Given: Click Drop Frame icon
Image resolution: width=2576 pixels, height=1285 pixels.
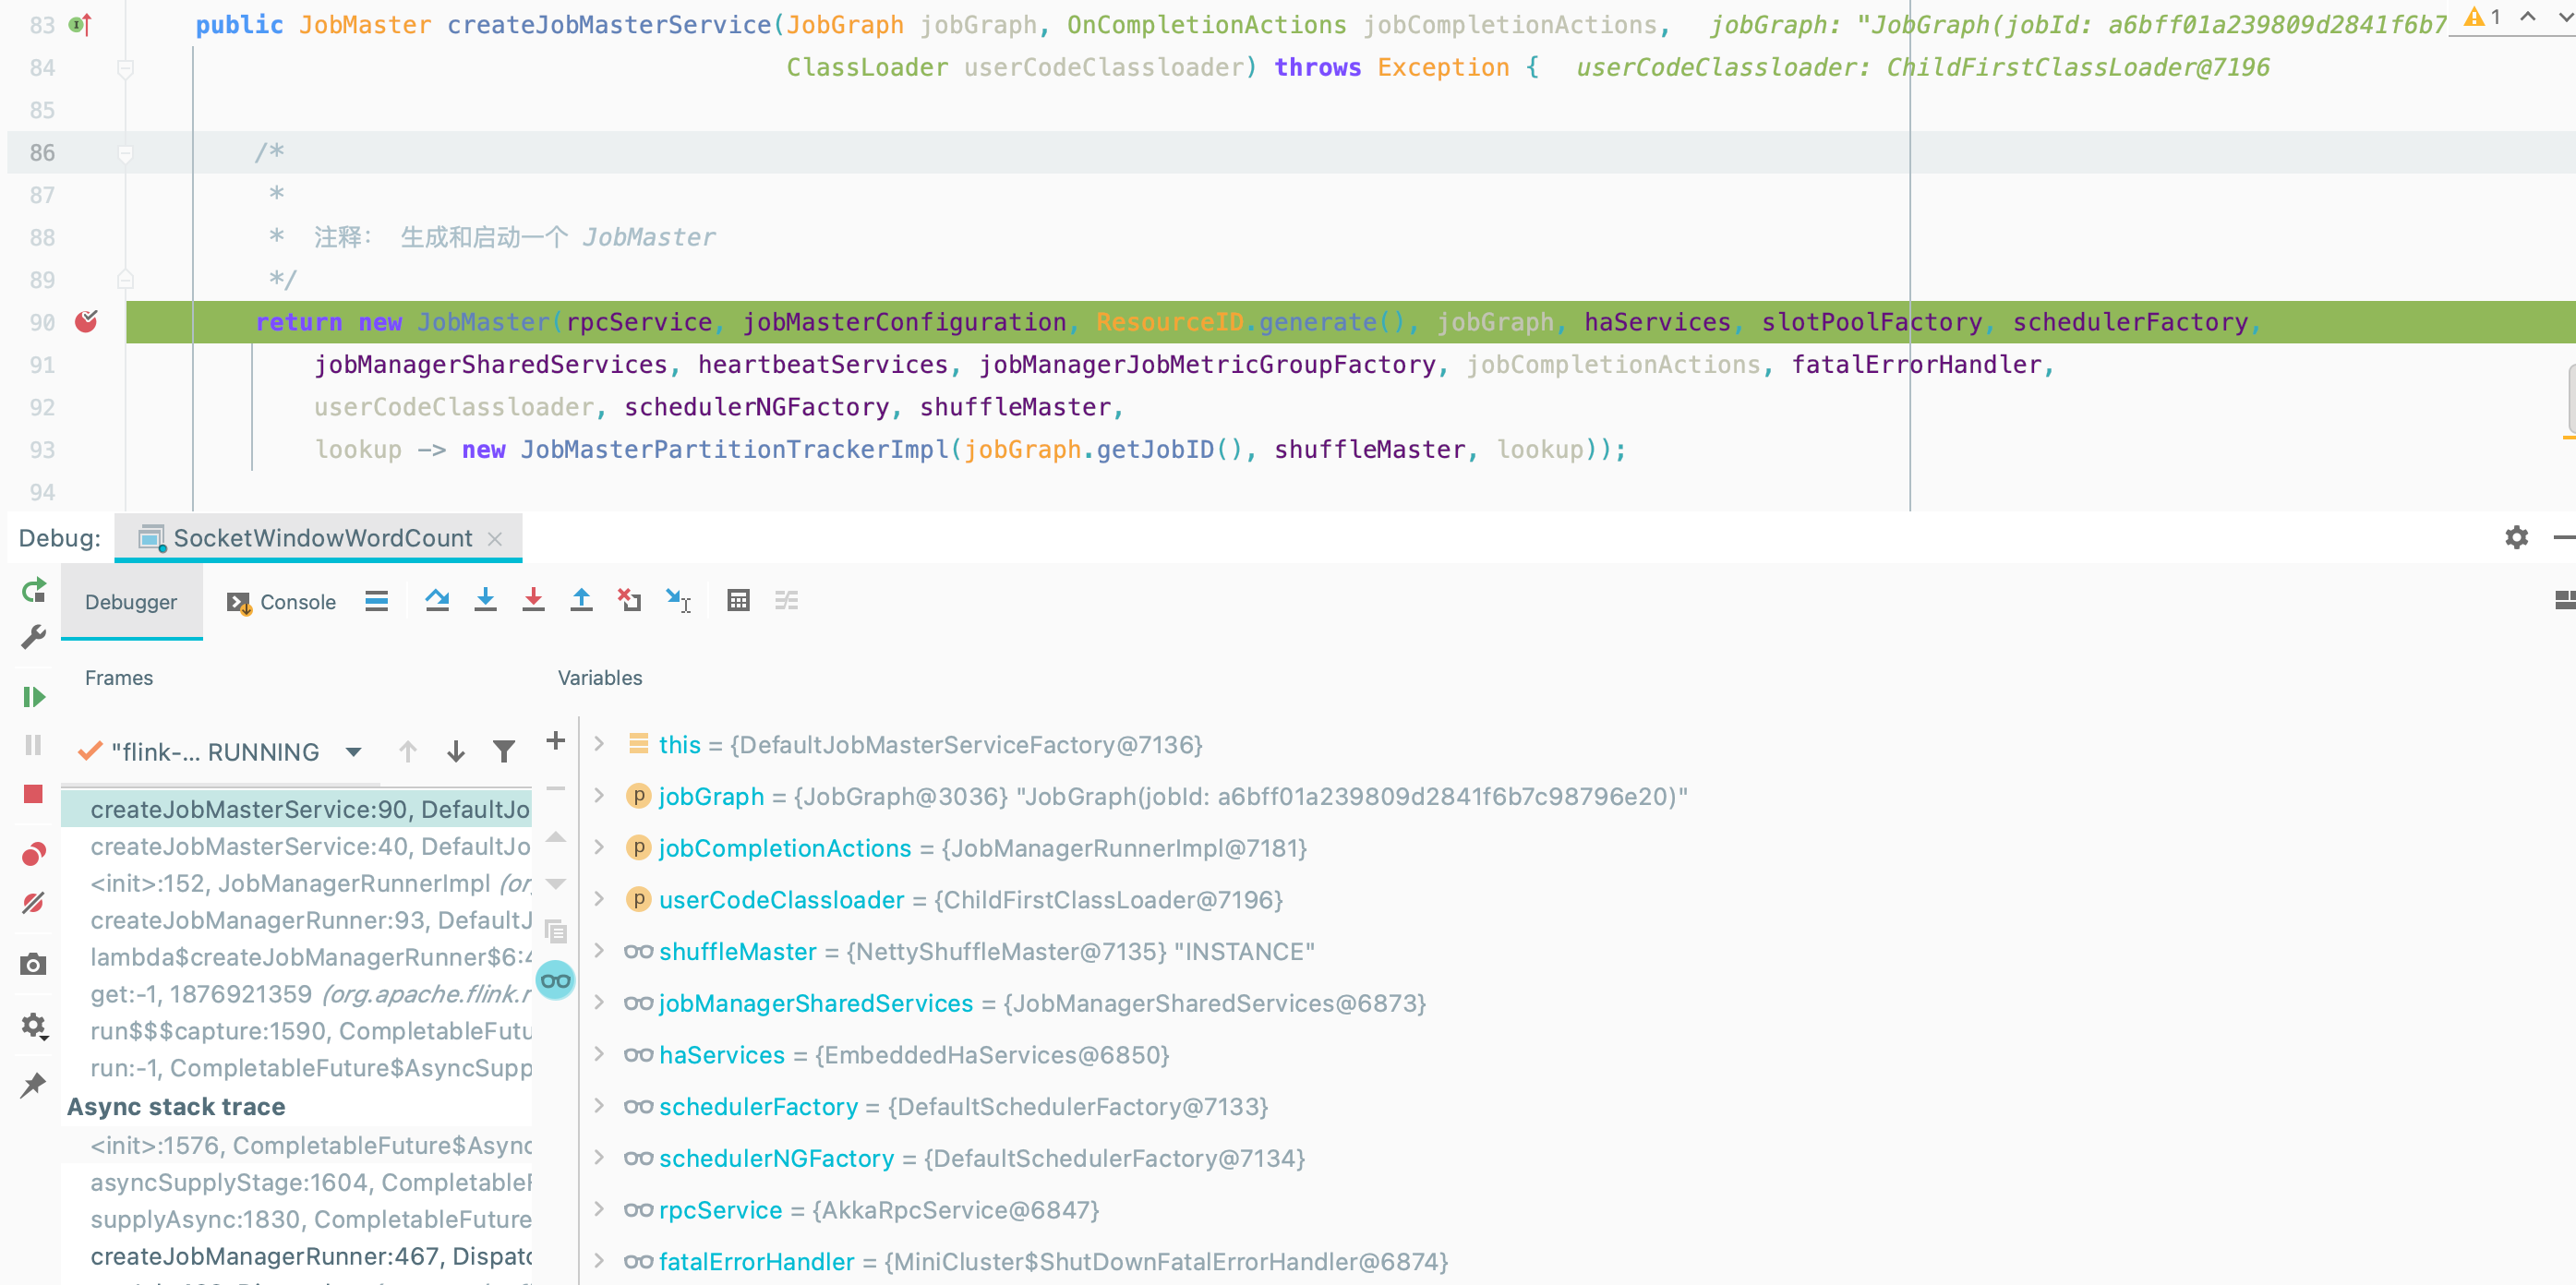Looking at the screenshot, I should coord(629,600).
